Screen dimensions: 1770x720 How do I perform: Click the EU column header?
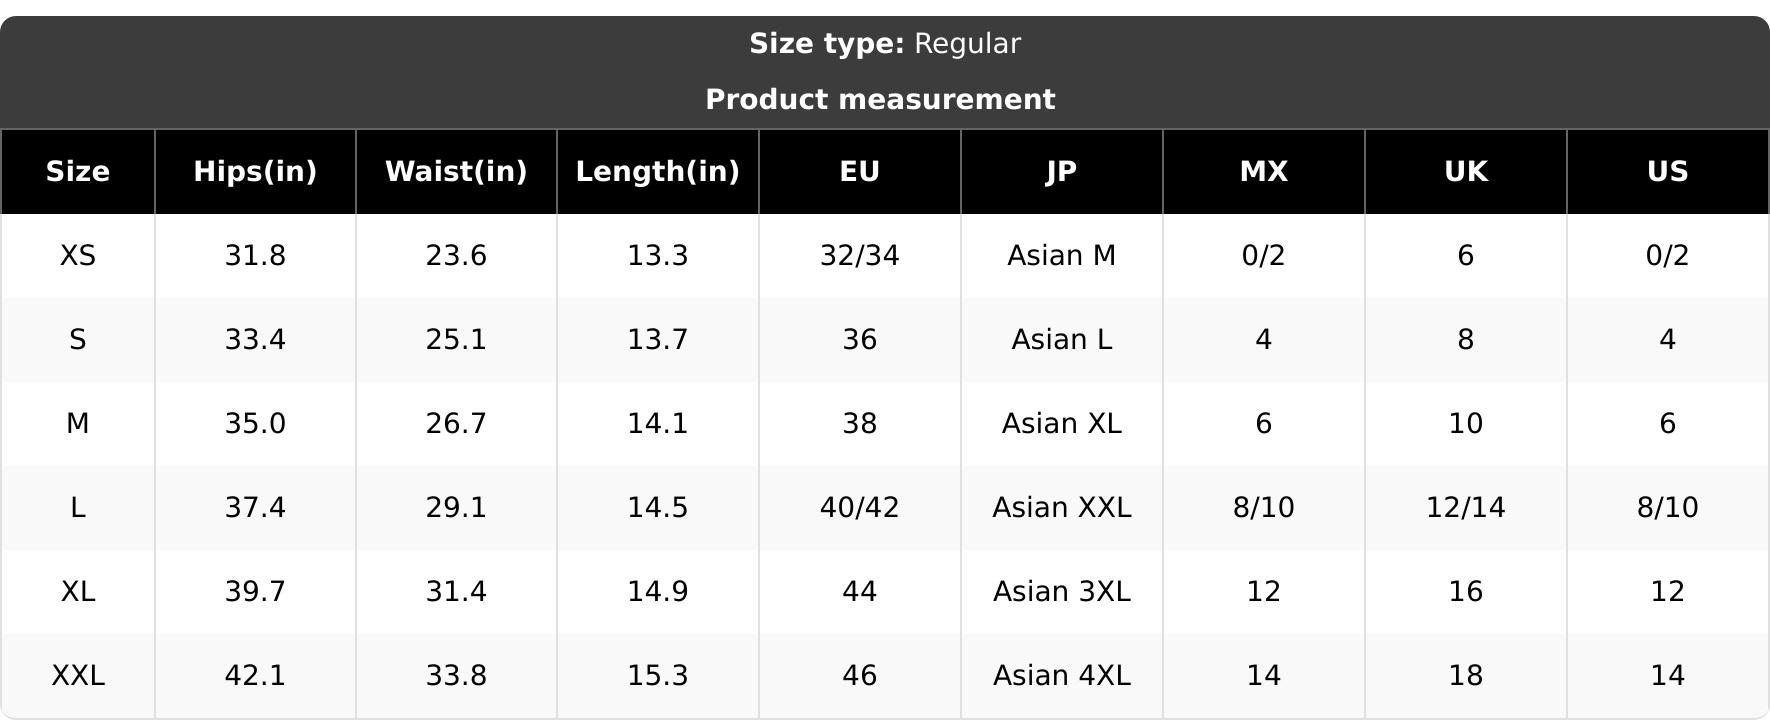[860, 172]
